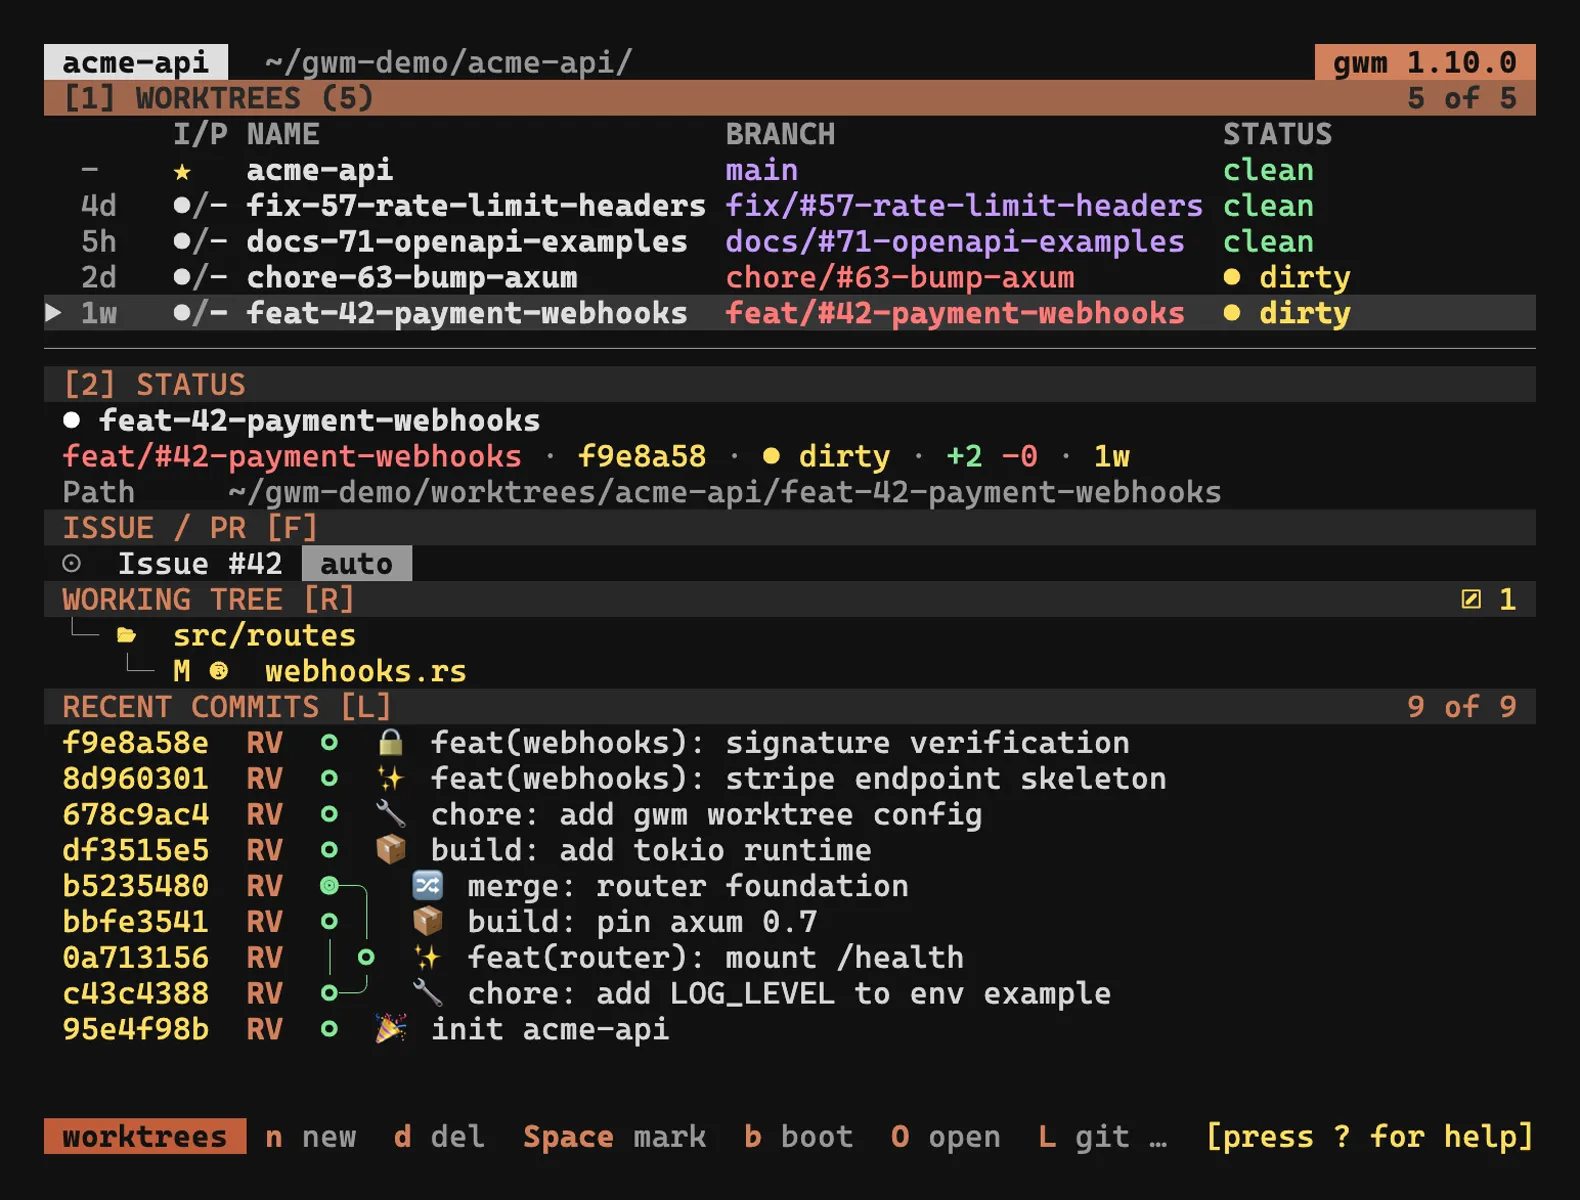Click the shuffle merge icon on router foundation
The height and width of the screenshot is (1200, 1580).
427,886
